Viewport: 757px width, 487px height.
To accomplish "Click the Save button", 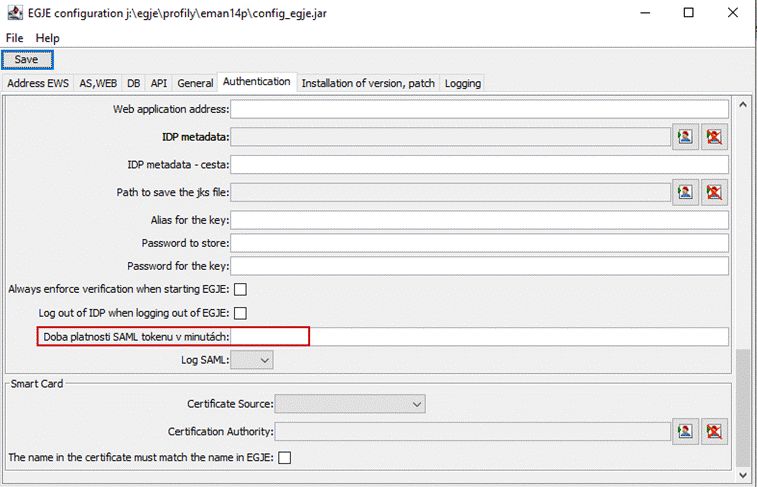I will tap(27, 60).
